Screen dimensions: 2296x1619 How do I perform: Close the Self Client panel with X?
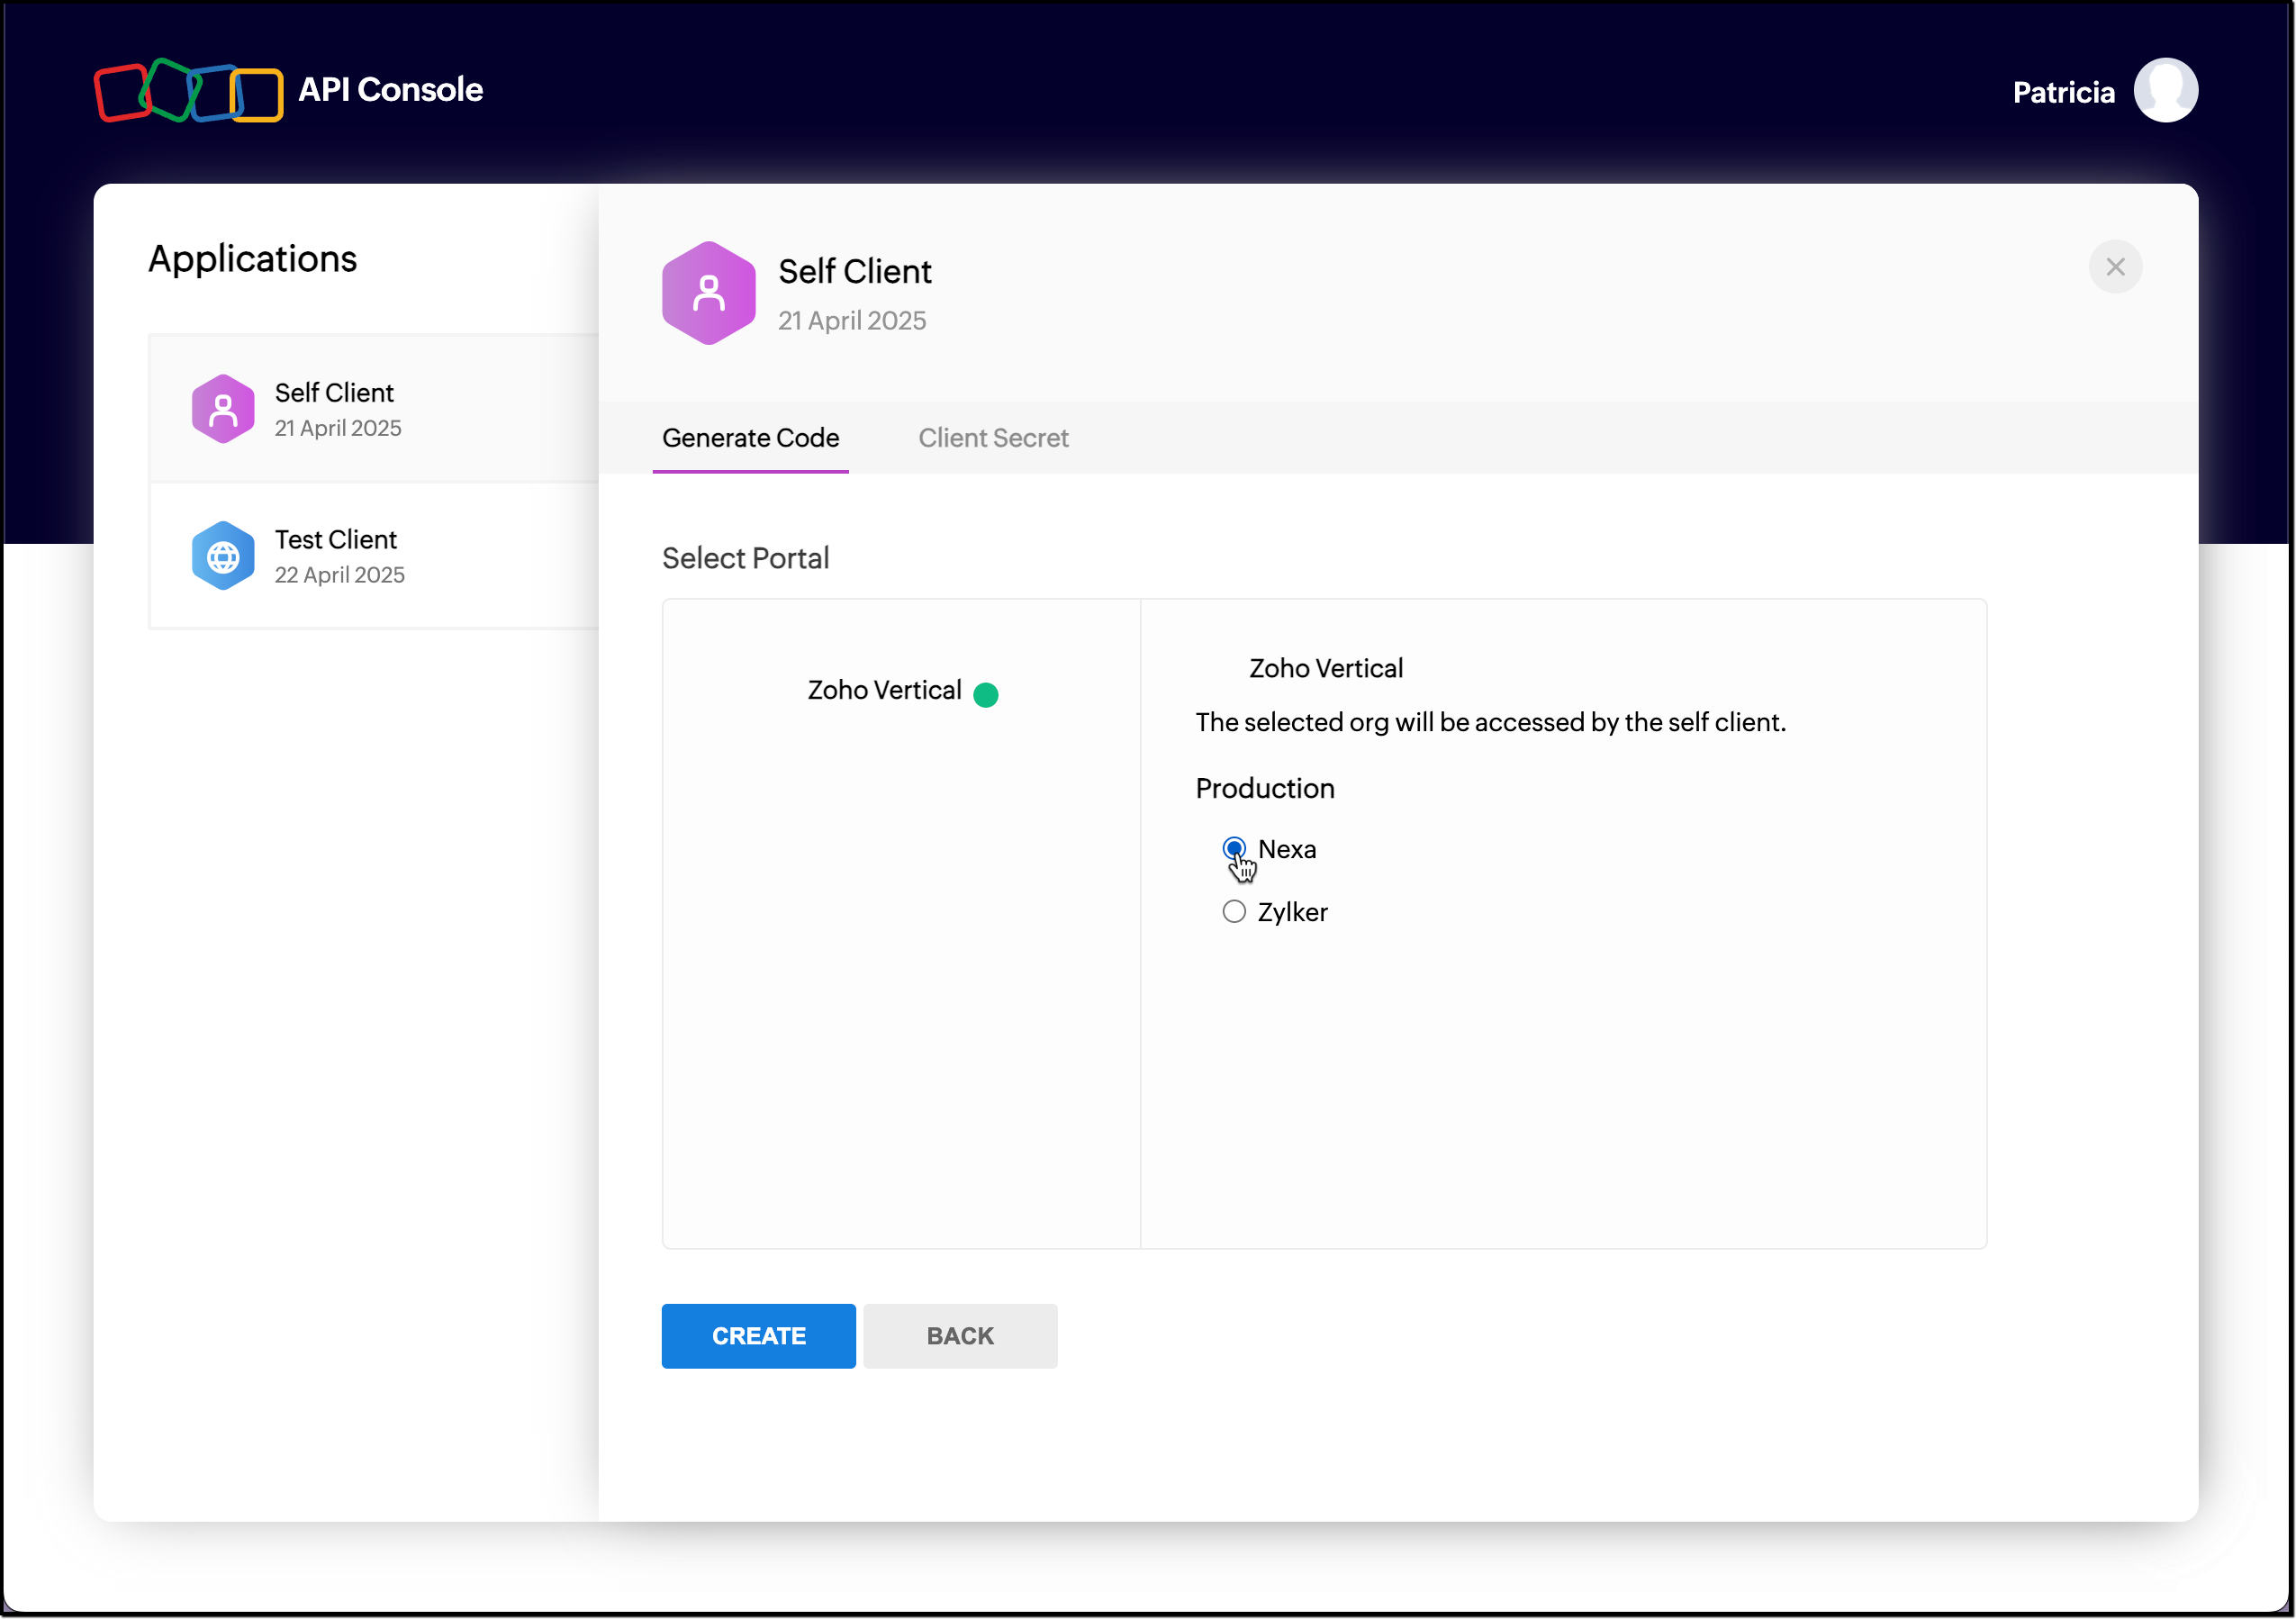pyautogui.click(x=2114, y=267)
